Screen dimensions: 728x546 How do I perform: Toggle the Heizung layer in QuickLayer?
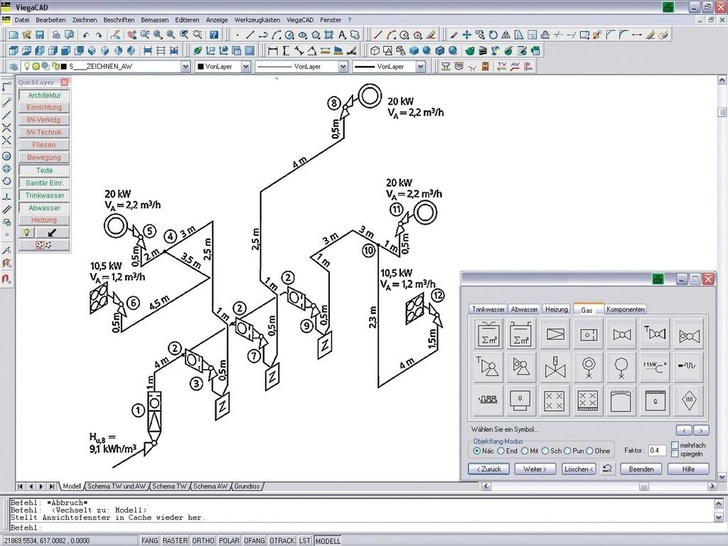pyautogui.click(x=43, y=219)
